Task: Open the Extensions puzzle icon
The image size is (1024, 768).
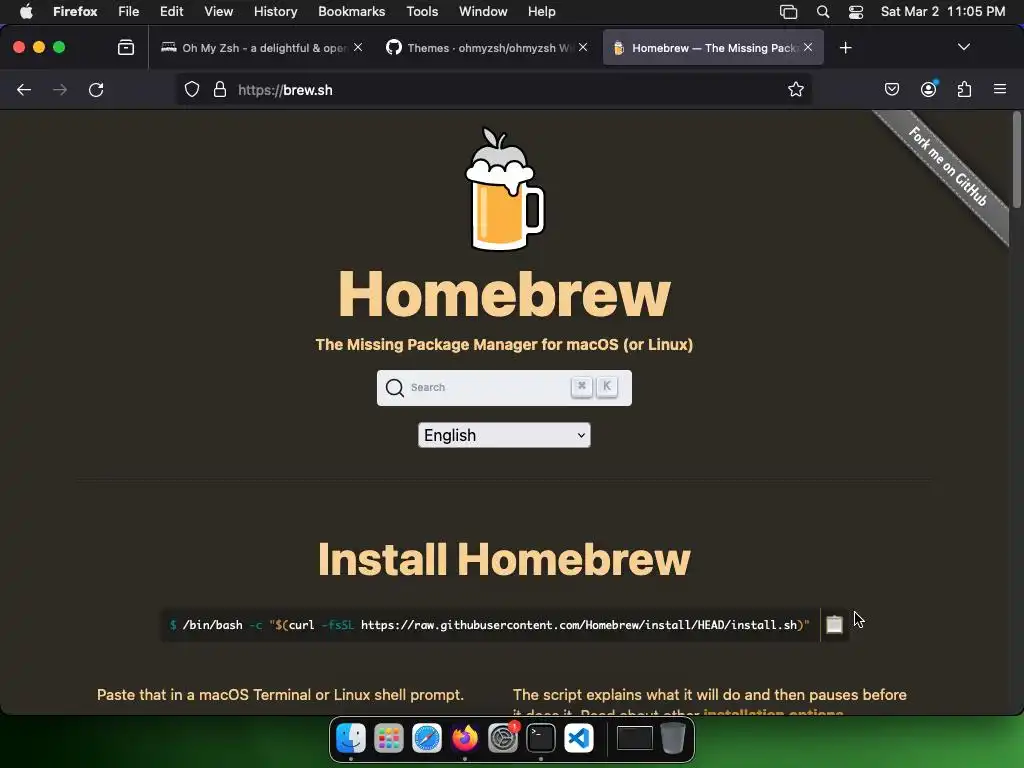Action: [964, 89]
